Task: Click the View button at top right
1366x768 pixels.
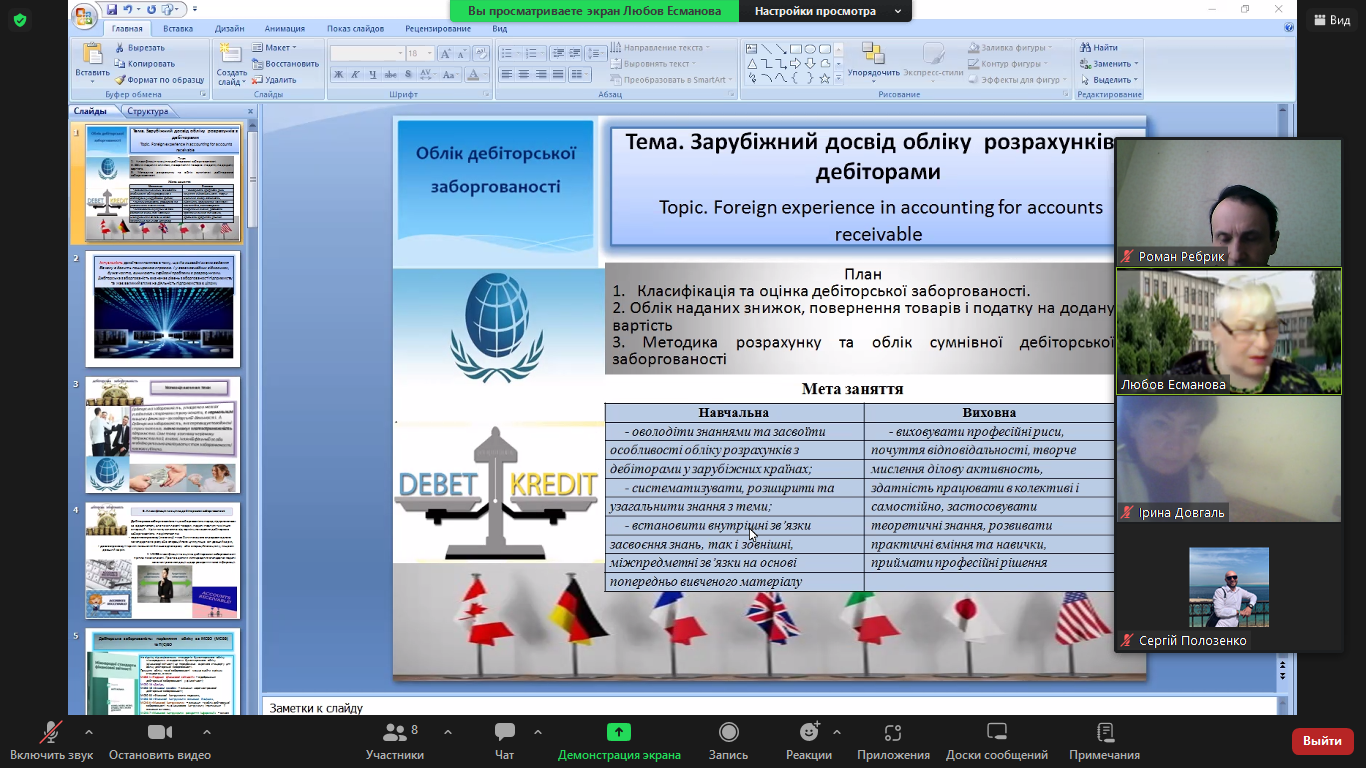Action: [x=1331, y=20]
